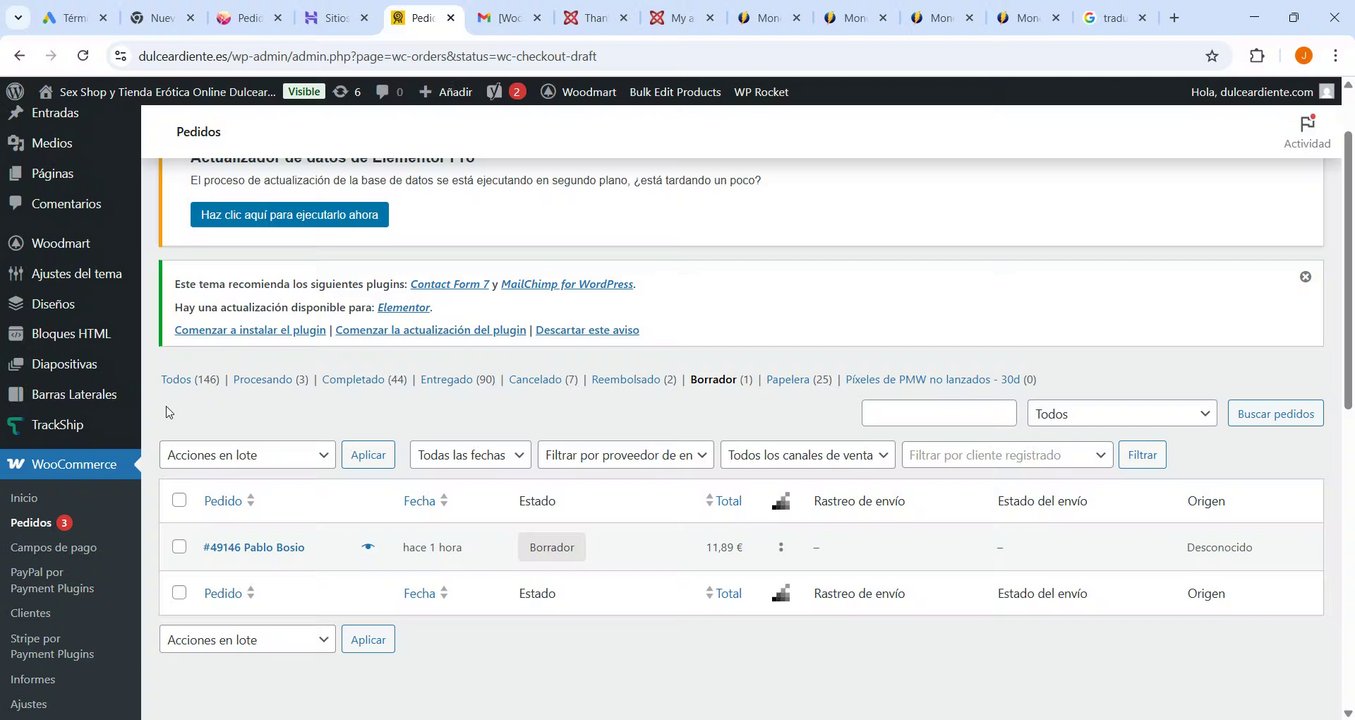Switch to the Gmail browser tab
This screenshot has height=720, width=1355.
point(511,18)
